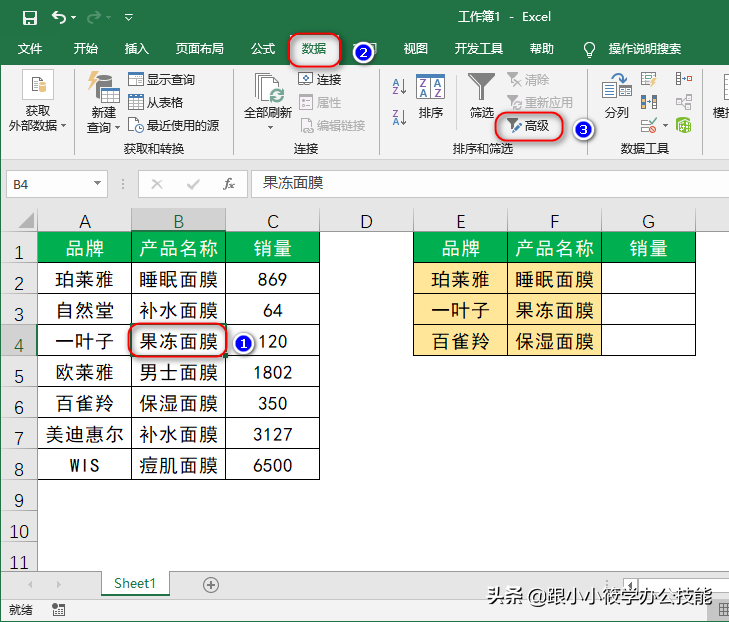Screen dimensions: 729x622
Task: Open 最近使用的源
Action: coord(173,126)
